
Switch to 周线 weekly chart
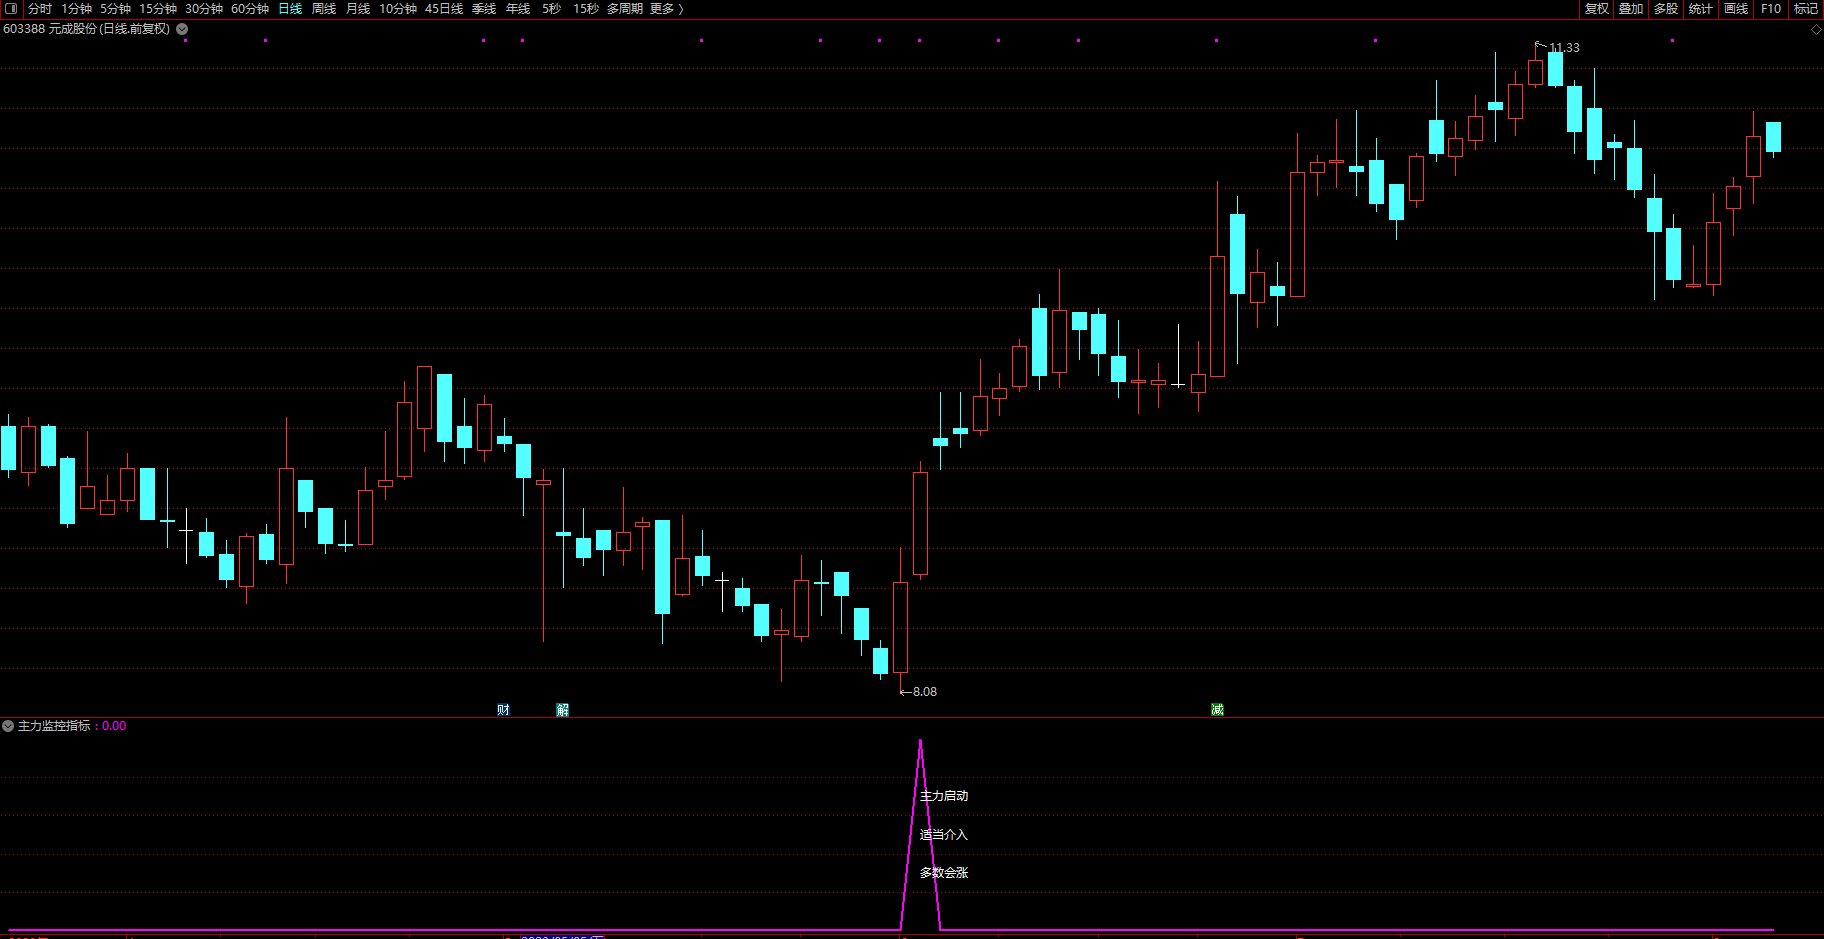click(x=324, y=8)
